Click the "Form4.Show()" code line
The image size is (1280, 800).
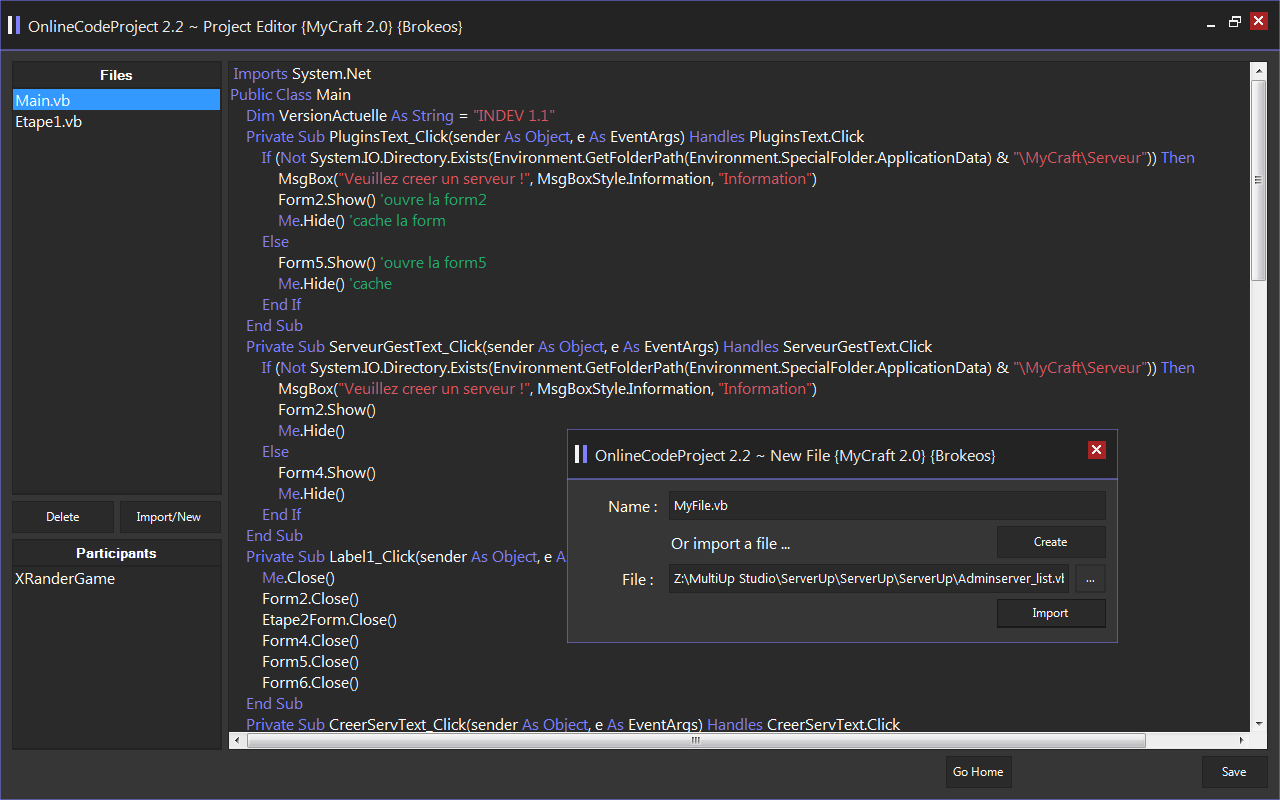tap(327, 472)
